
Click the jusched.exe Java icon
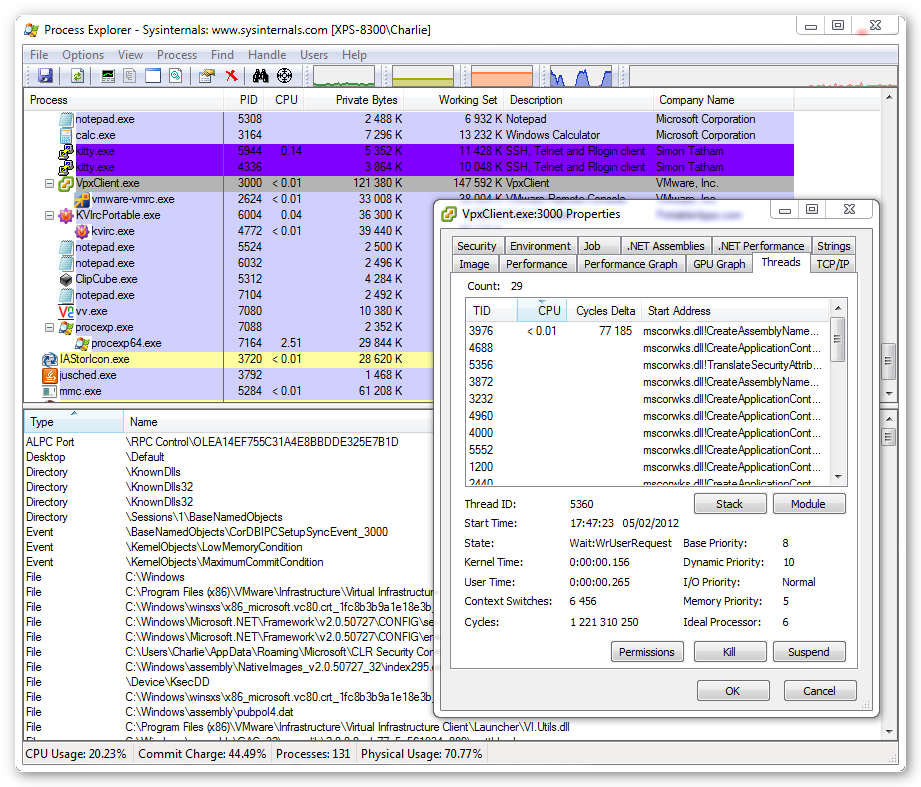pyautogui.click(x=50, y=375)
